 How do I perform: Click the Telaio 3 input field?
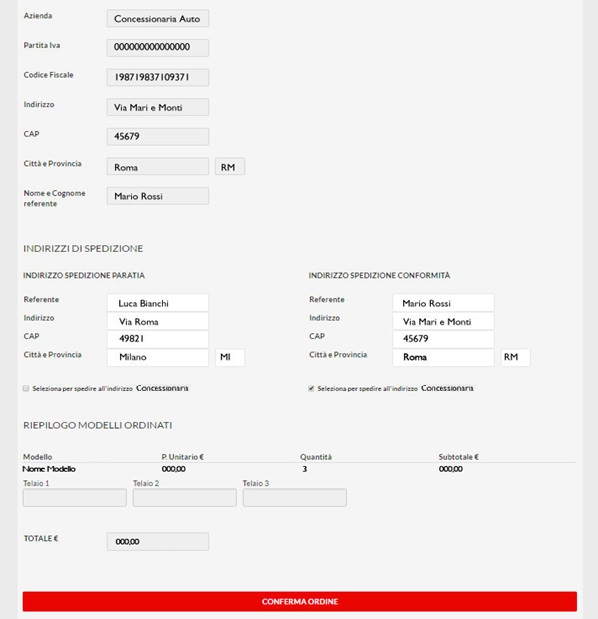coord(295,497)
